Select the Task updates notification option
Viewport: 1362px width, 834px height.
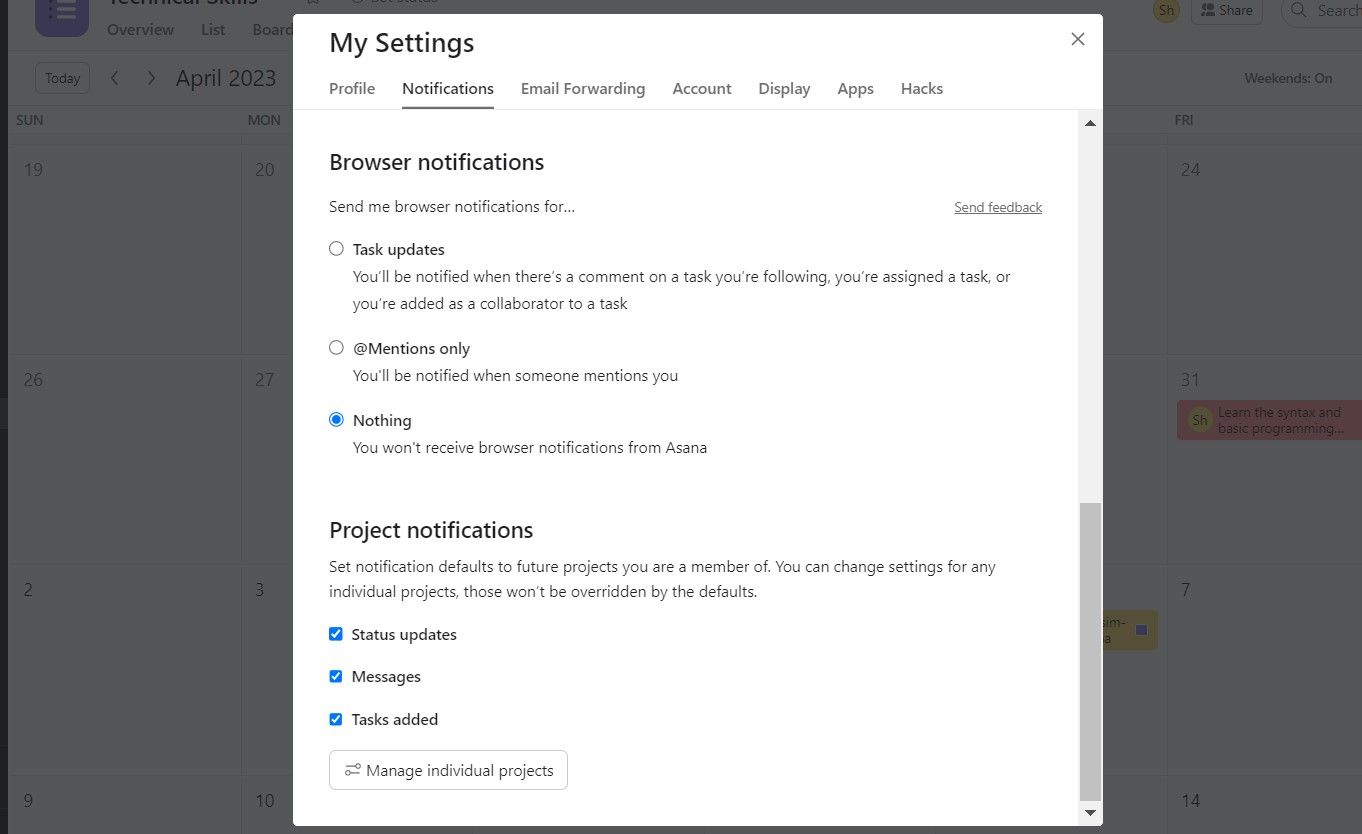pyautogui.click(x=336, y=248)
